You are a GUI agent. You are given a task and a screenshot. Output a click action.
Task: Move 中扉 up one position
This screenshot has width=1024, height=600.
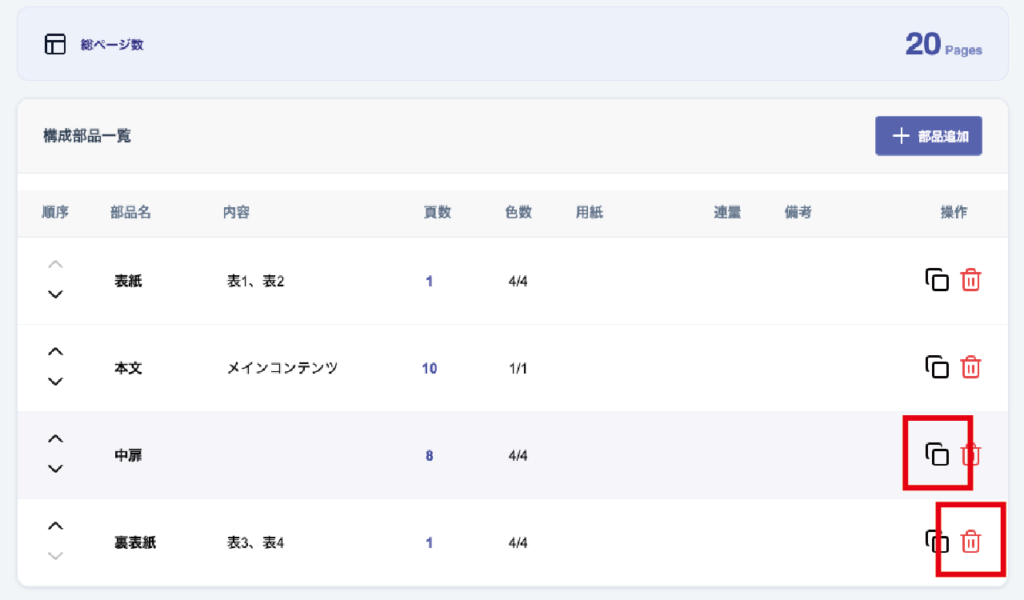tap(56, 439)
